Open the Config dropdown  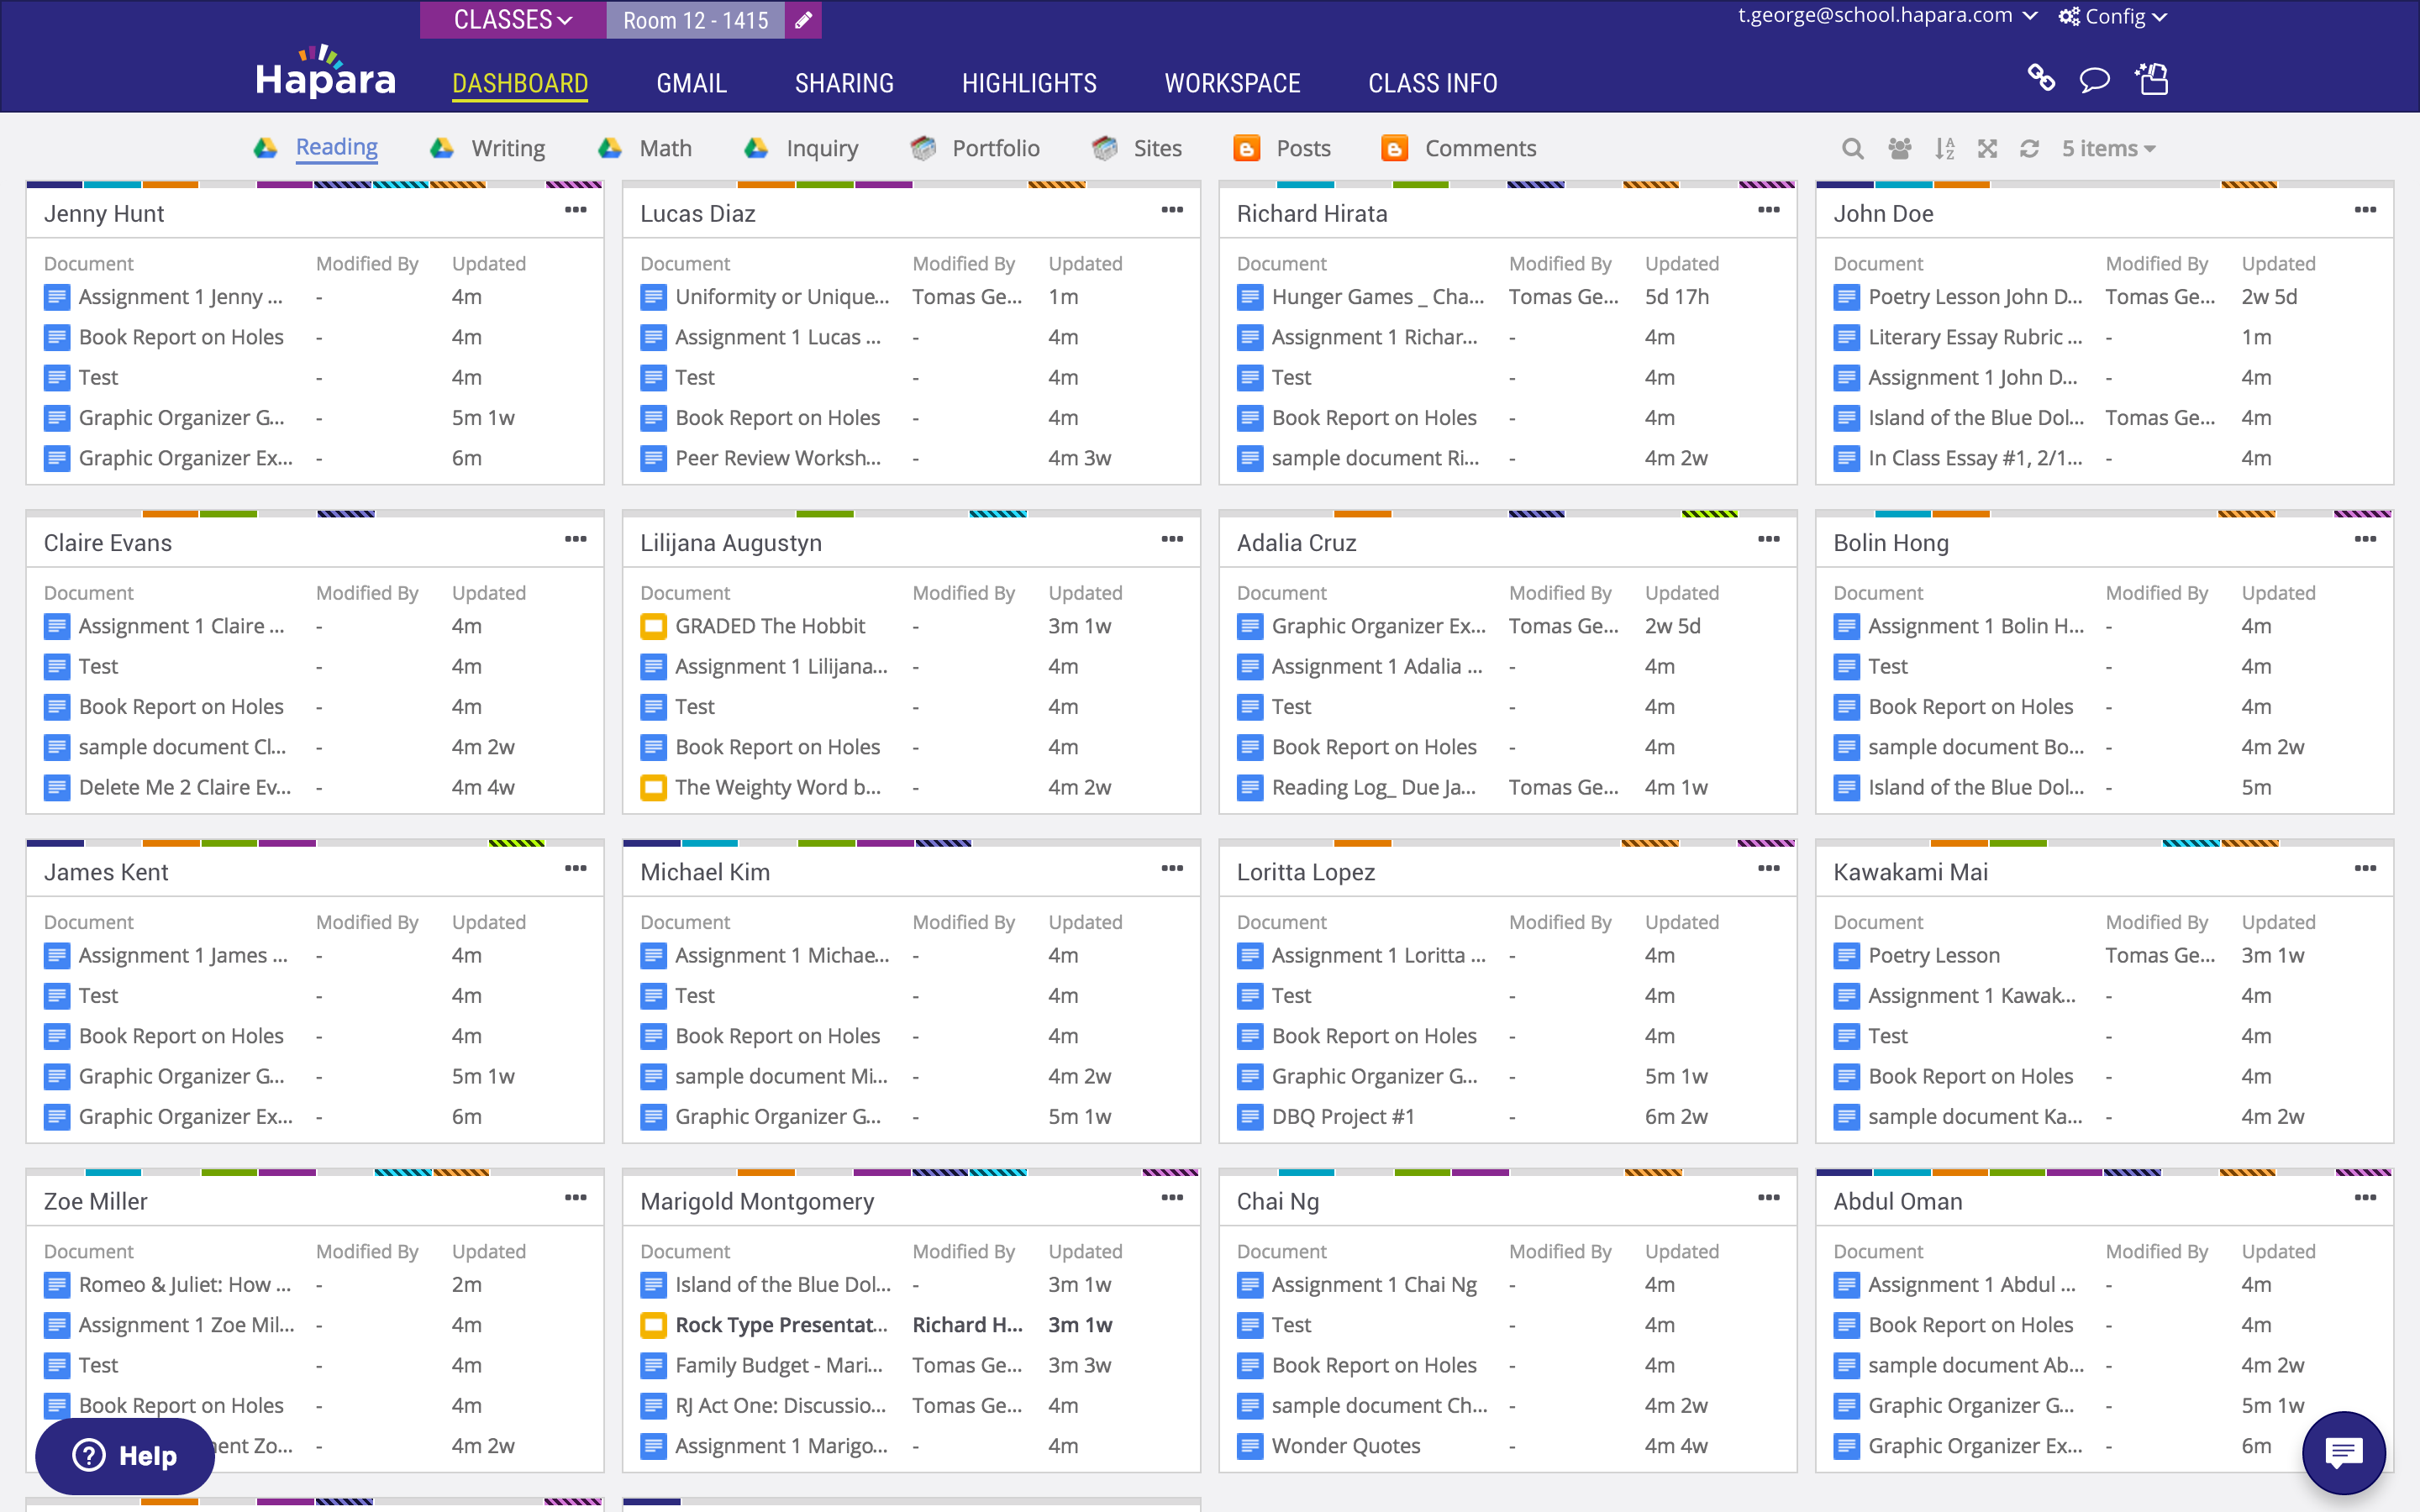pos(2112,16)
